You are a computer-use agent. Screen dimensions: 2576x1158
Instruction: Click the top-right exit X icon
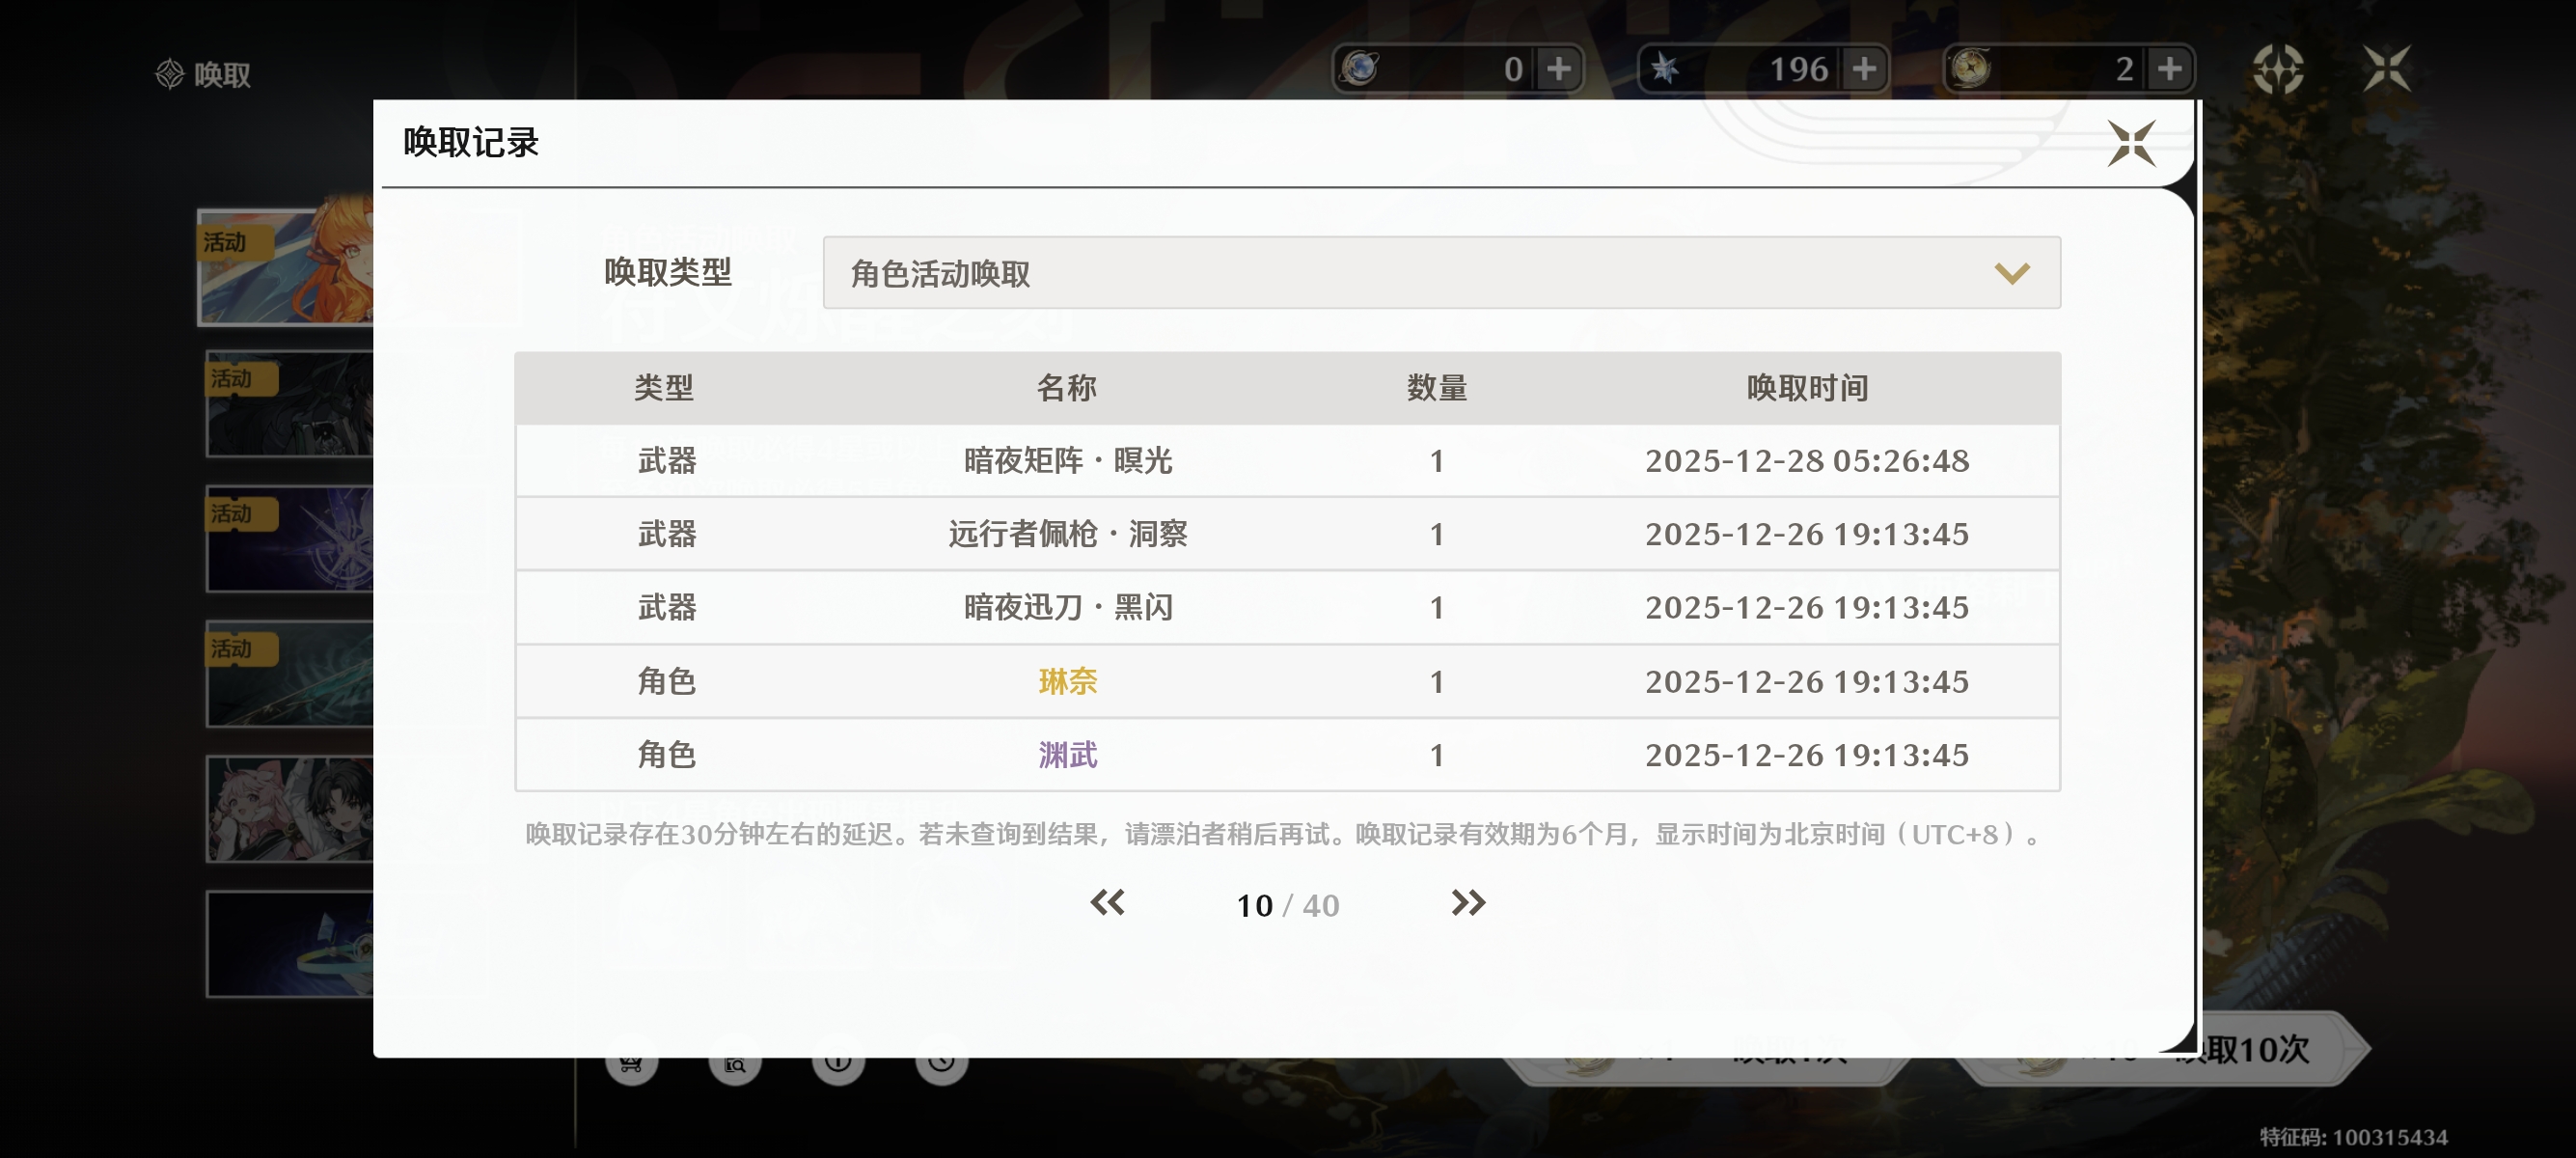[2387, 69]
